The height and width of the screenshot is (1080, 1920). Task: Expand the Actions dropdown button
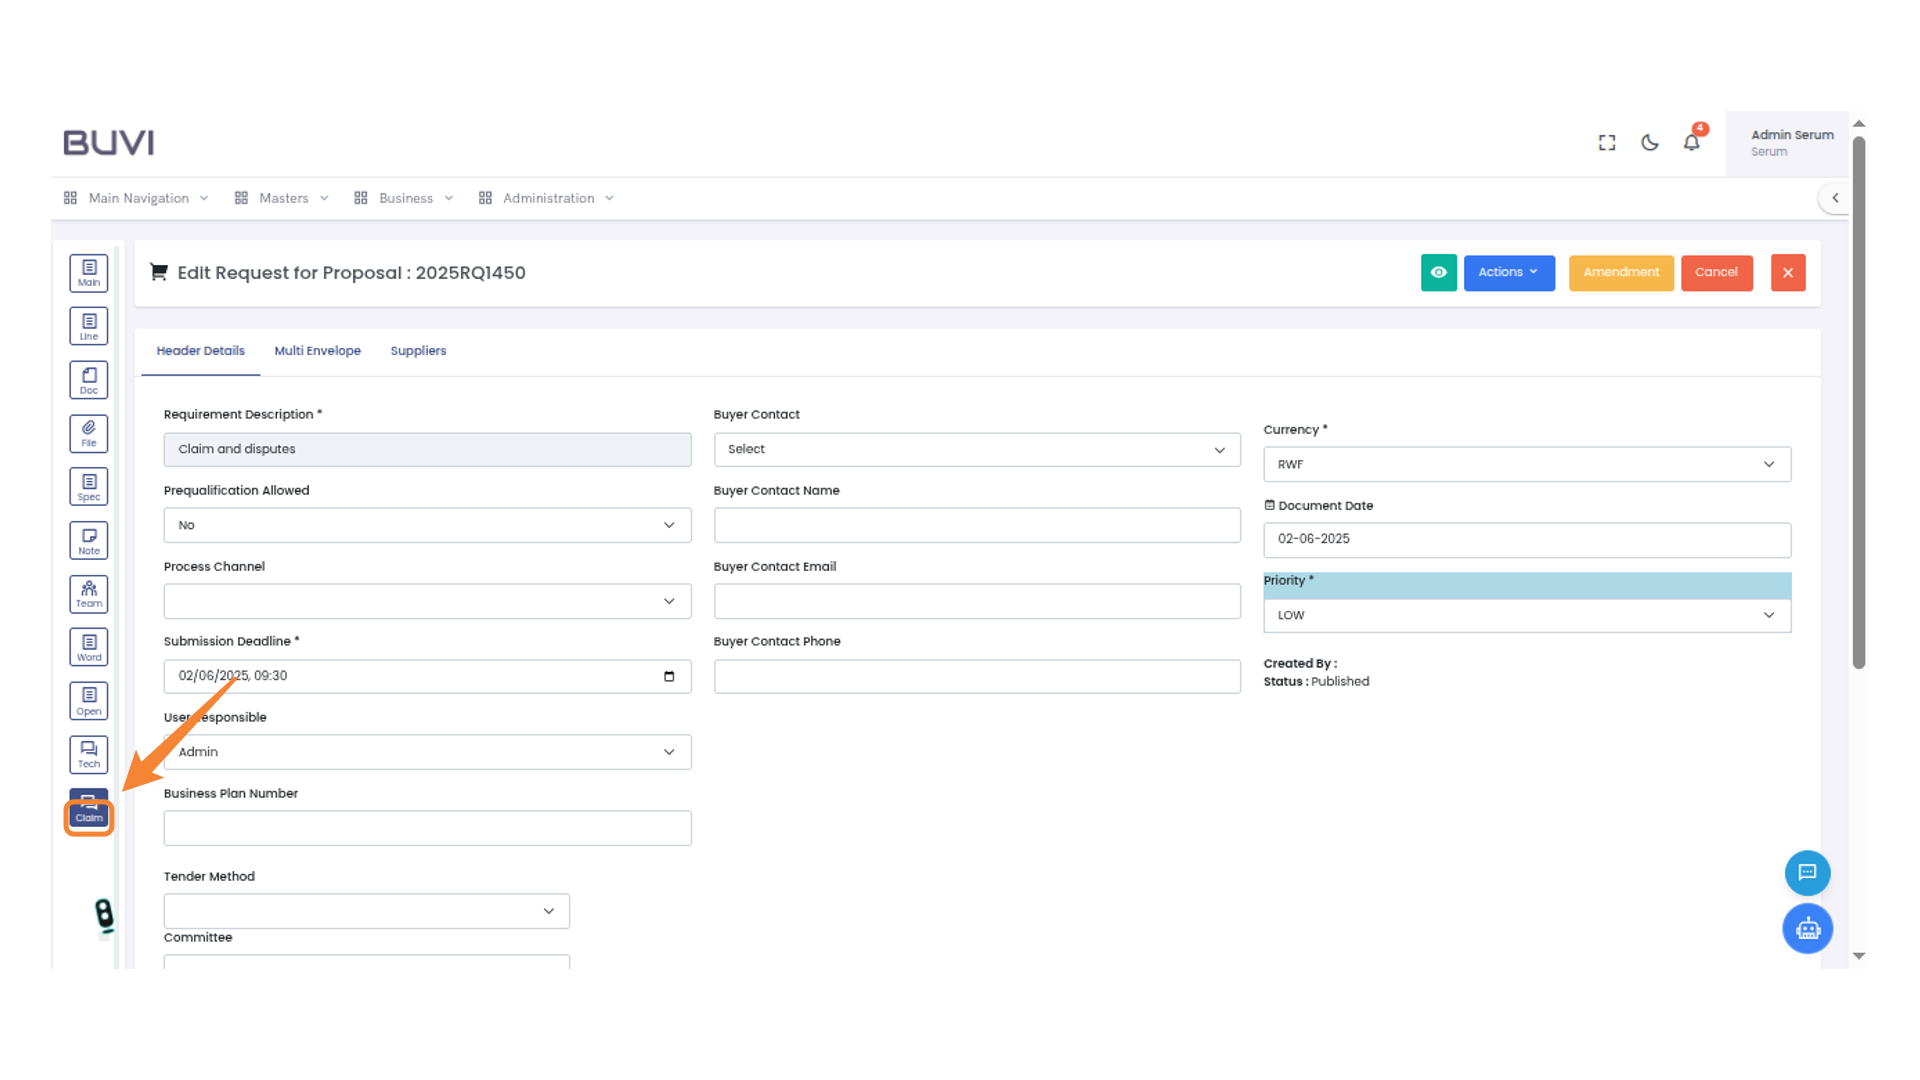pyautogui.click(x=1508, y=272)
